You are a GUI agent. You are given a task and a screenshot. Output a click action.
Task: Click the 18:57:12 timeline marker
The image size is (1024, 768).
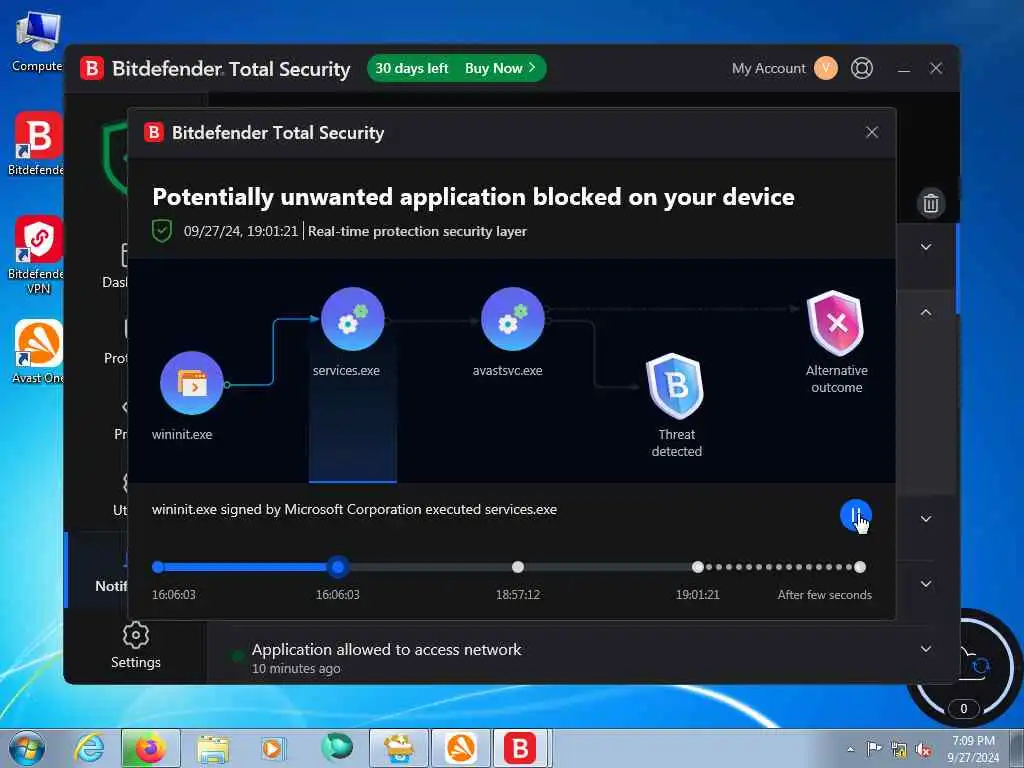pyautogui.click(x=518, y=567)
